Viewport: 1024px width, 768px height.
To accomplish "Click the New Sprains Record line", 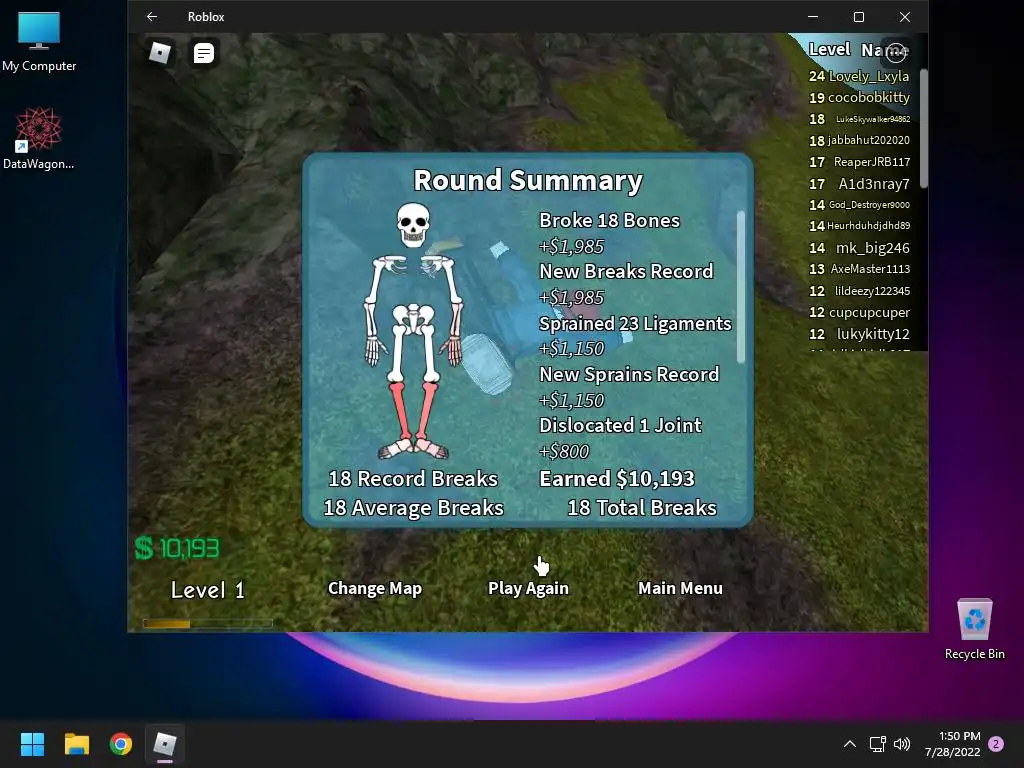I will 629,374.
